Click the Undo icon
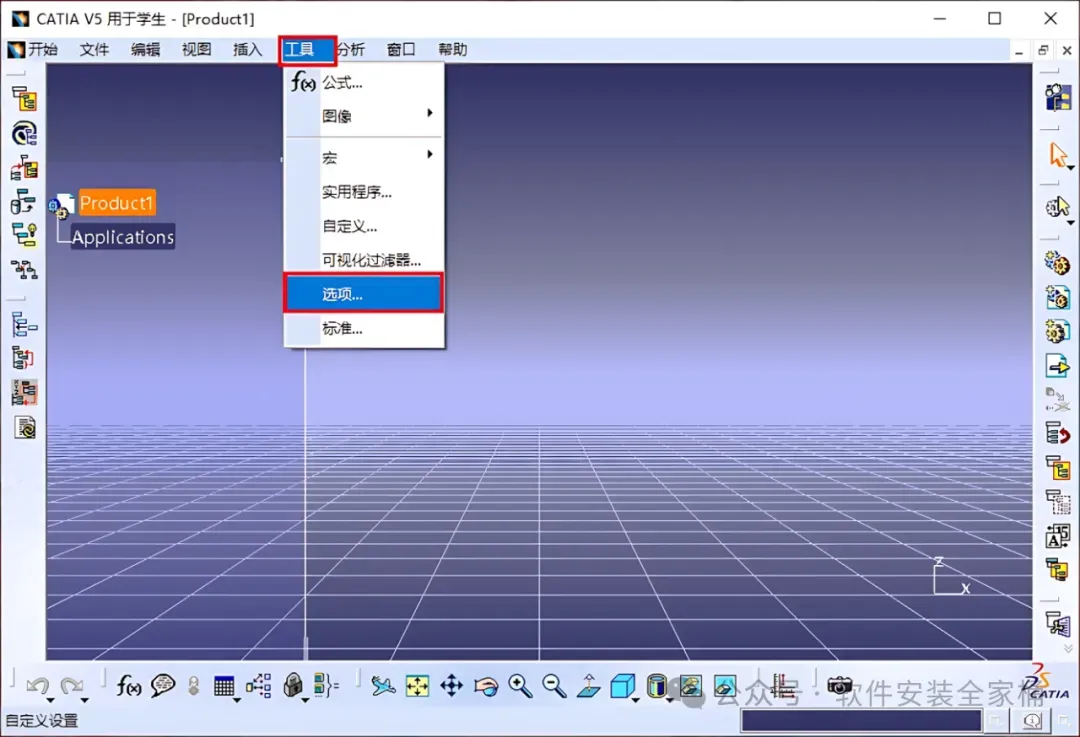 (37, 685)
